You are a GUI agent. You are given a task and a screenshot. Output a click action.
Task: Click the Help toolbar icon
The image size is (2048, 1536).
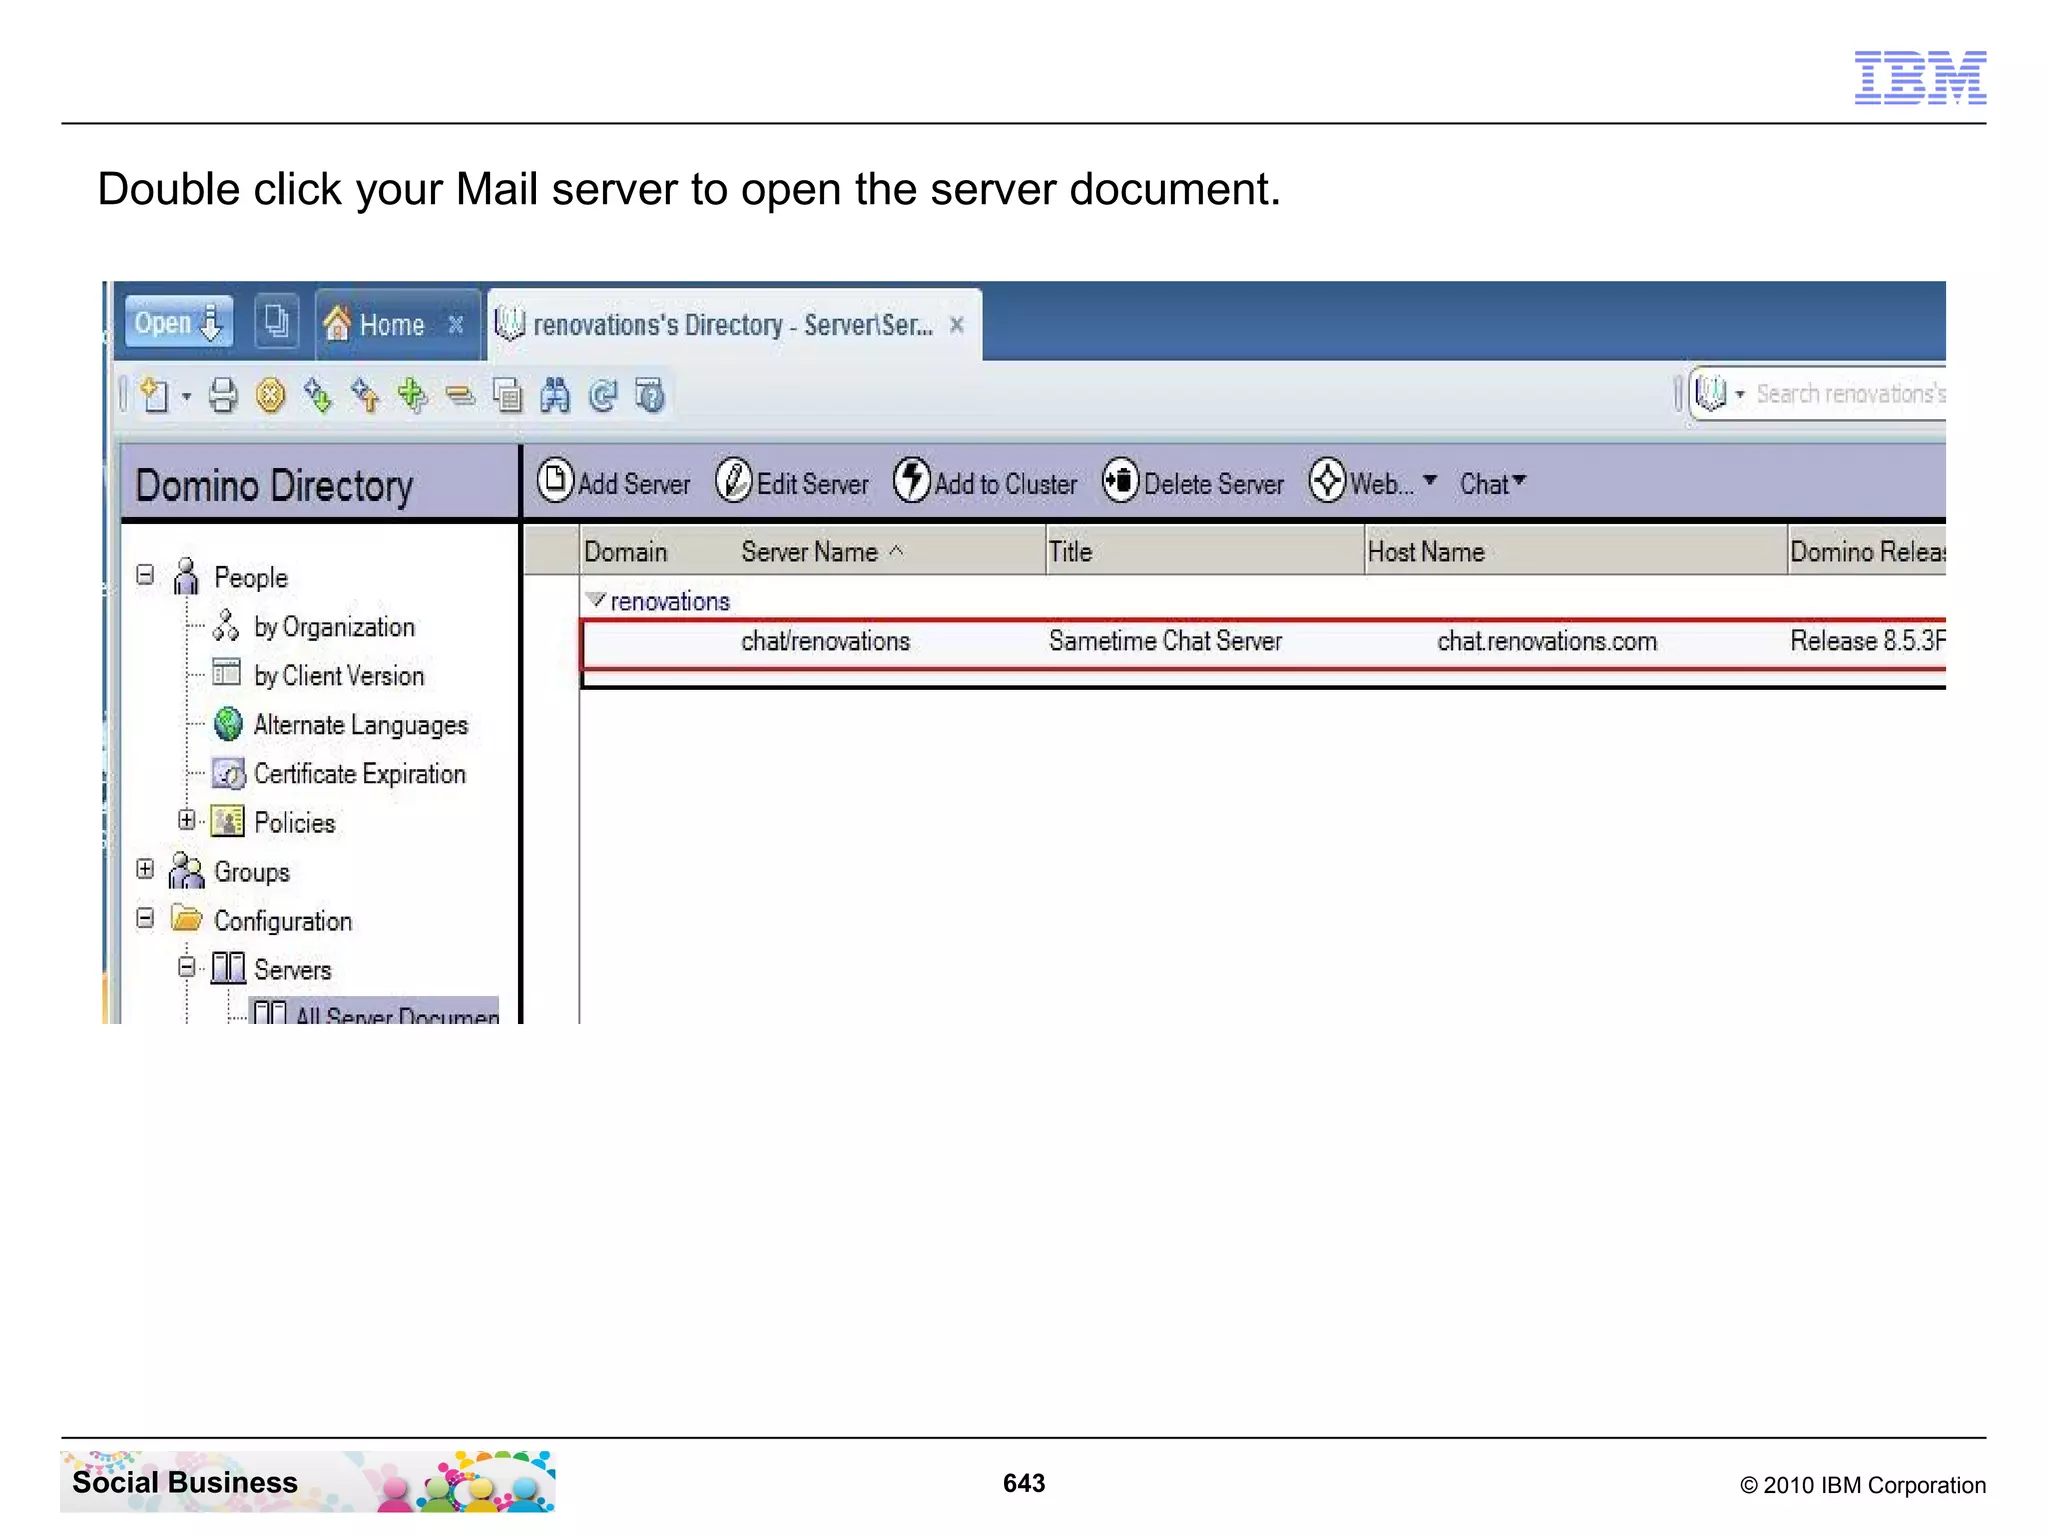(x=651, y=395)
